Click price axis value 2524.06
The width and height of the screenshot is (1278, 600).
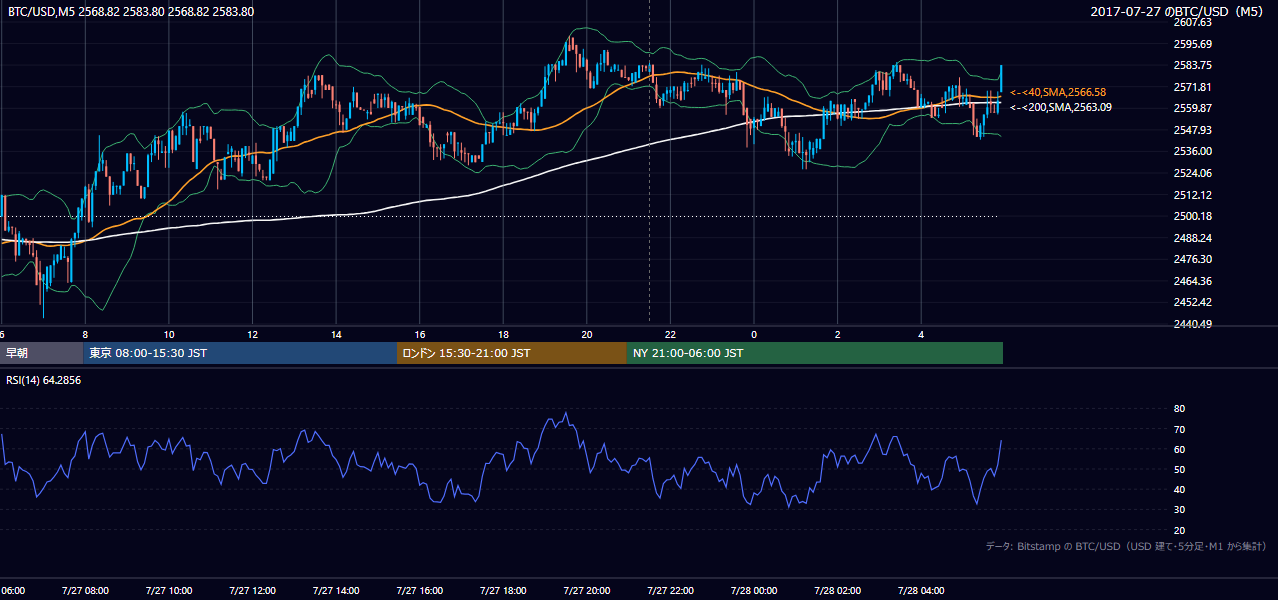pos(1192,173)
